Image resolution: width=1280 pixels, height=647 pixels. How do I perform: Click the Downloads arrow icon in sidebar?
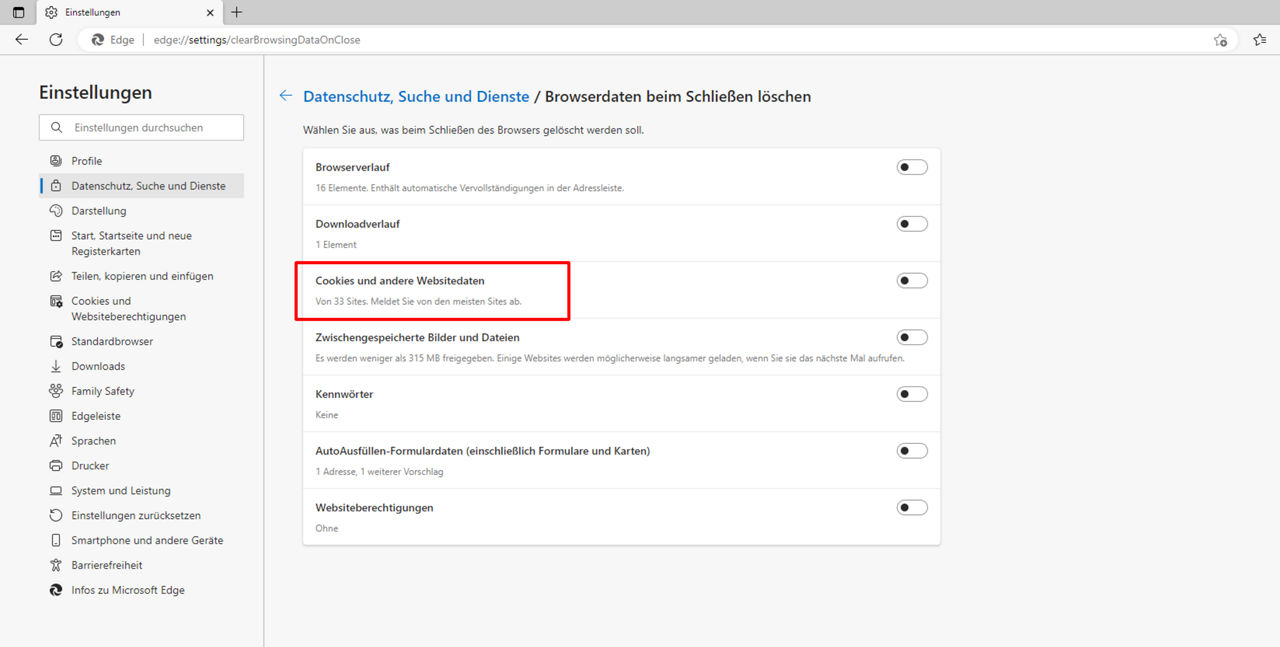[x=56, y=365]
